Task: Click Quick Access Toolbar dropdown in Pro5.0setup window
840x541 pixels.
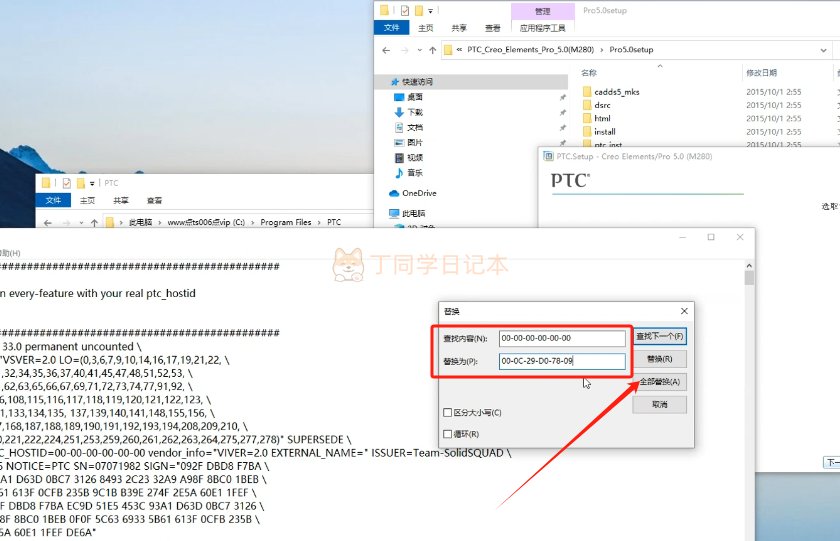Action: click(430, 11)
